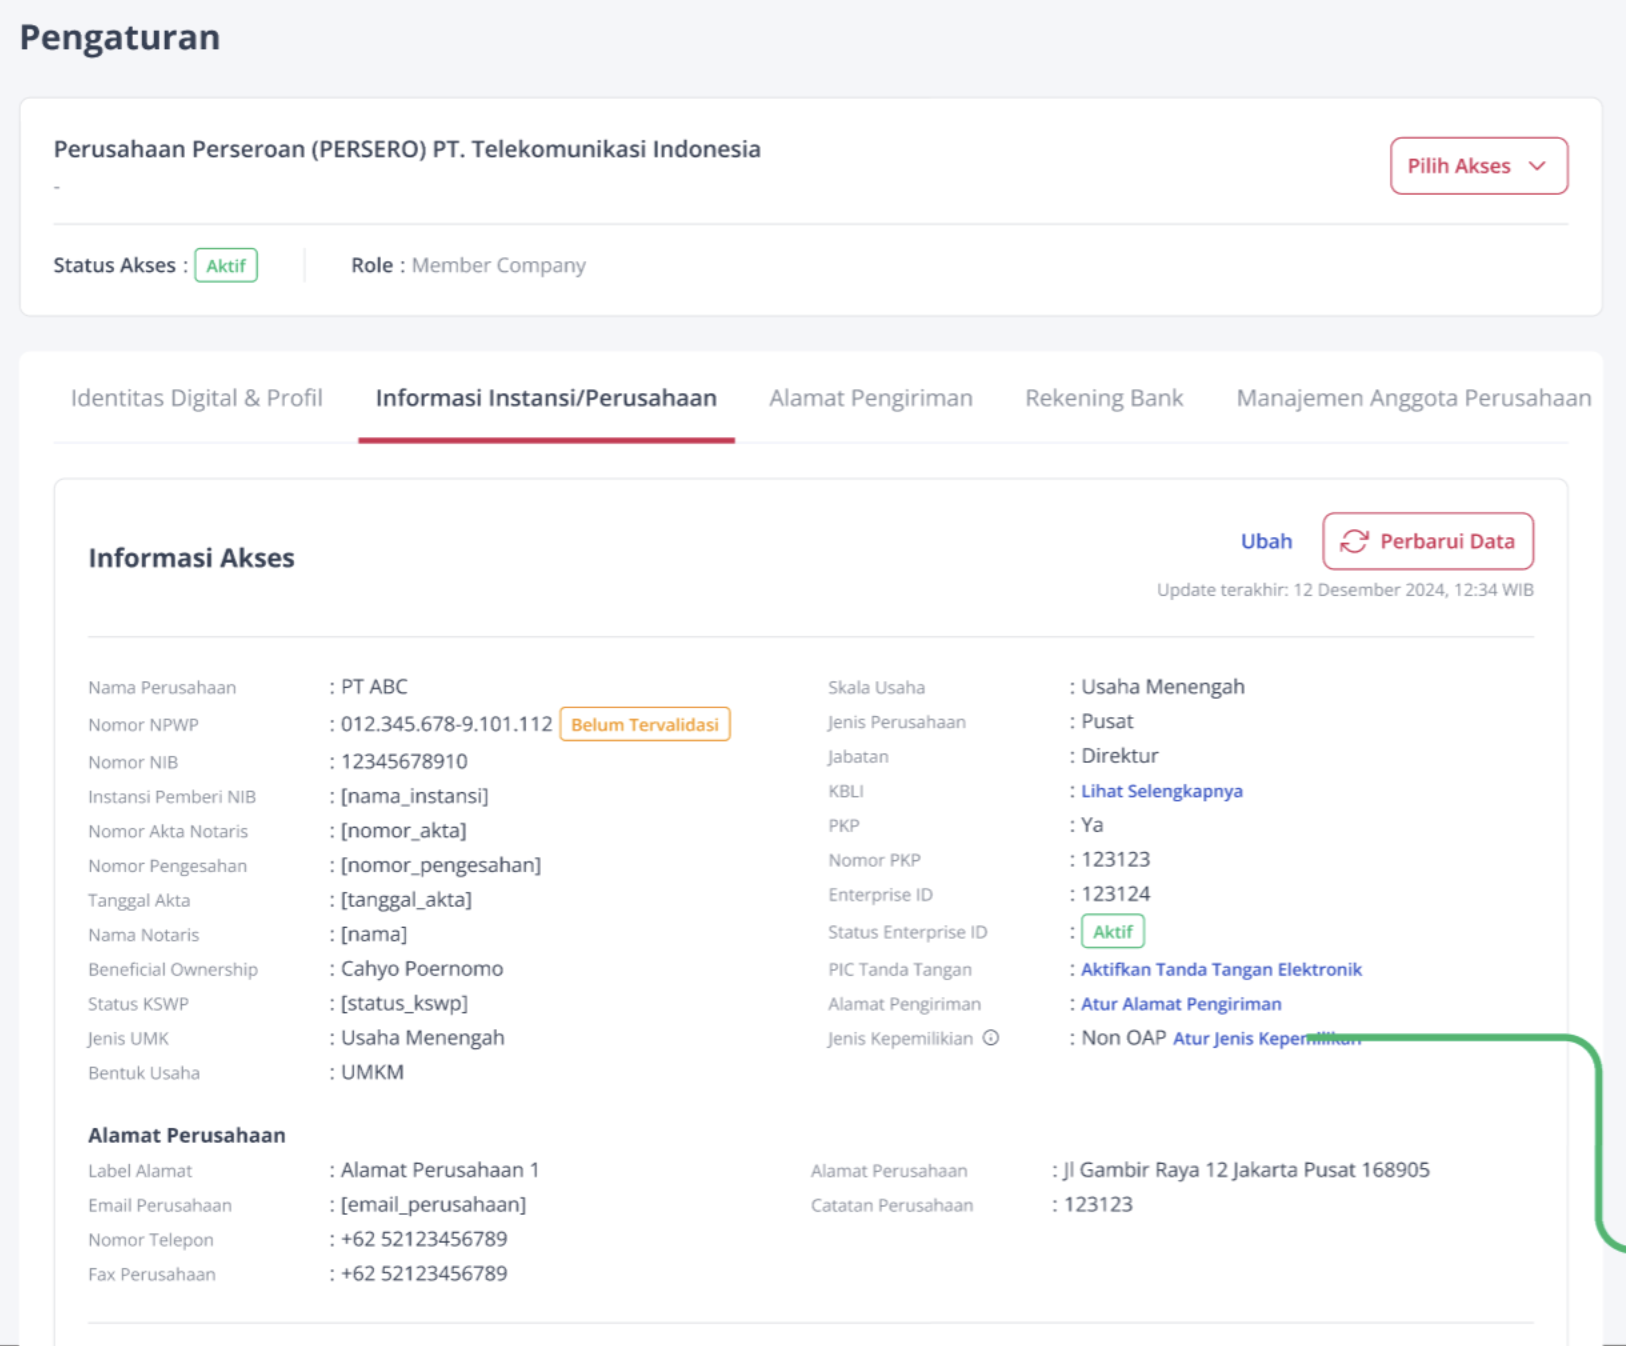The height and width of the screenshot is (1346, 1626).
Task: Click the Perbarui Data button
Action: click(x=1428, y=541)
